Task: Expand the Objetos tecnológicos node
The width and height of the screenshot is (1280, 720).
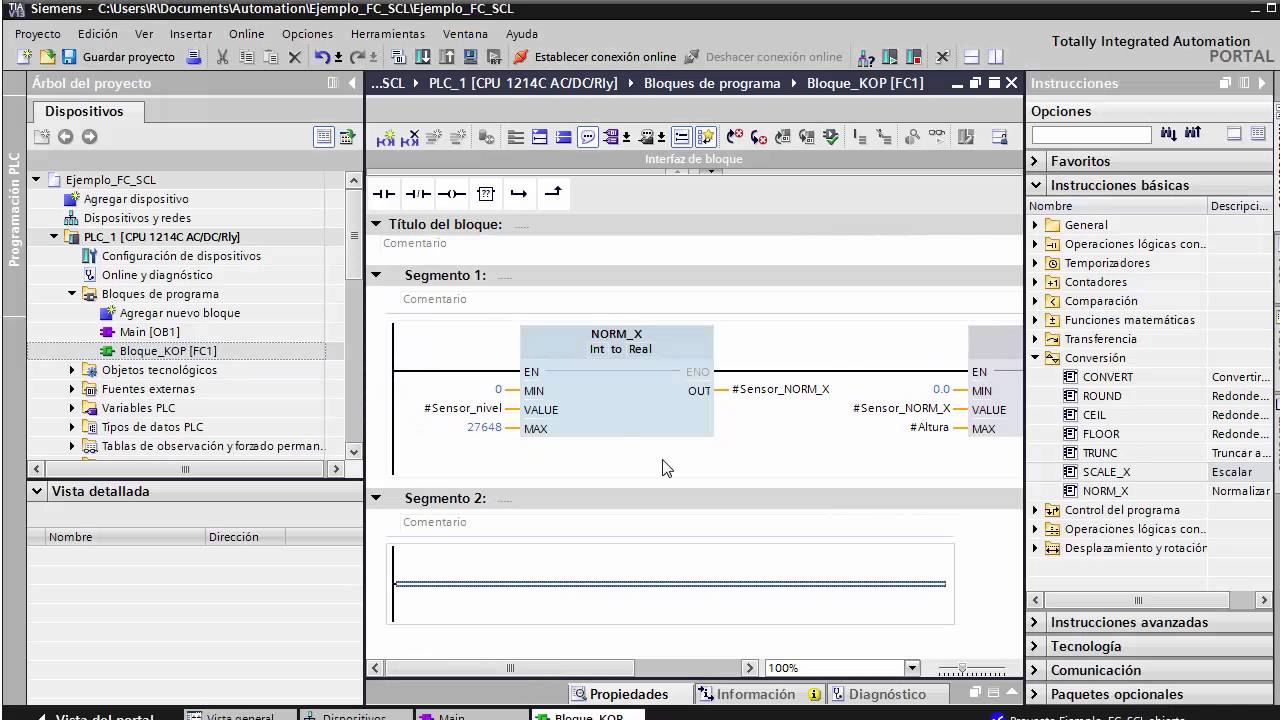Action: point(72,370)
